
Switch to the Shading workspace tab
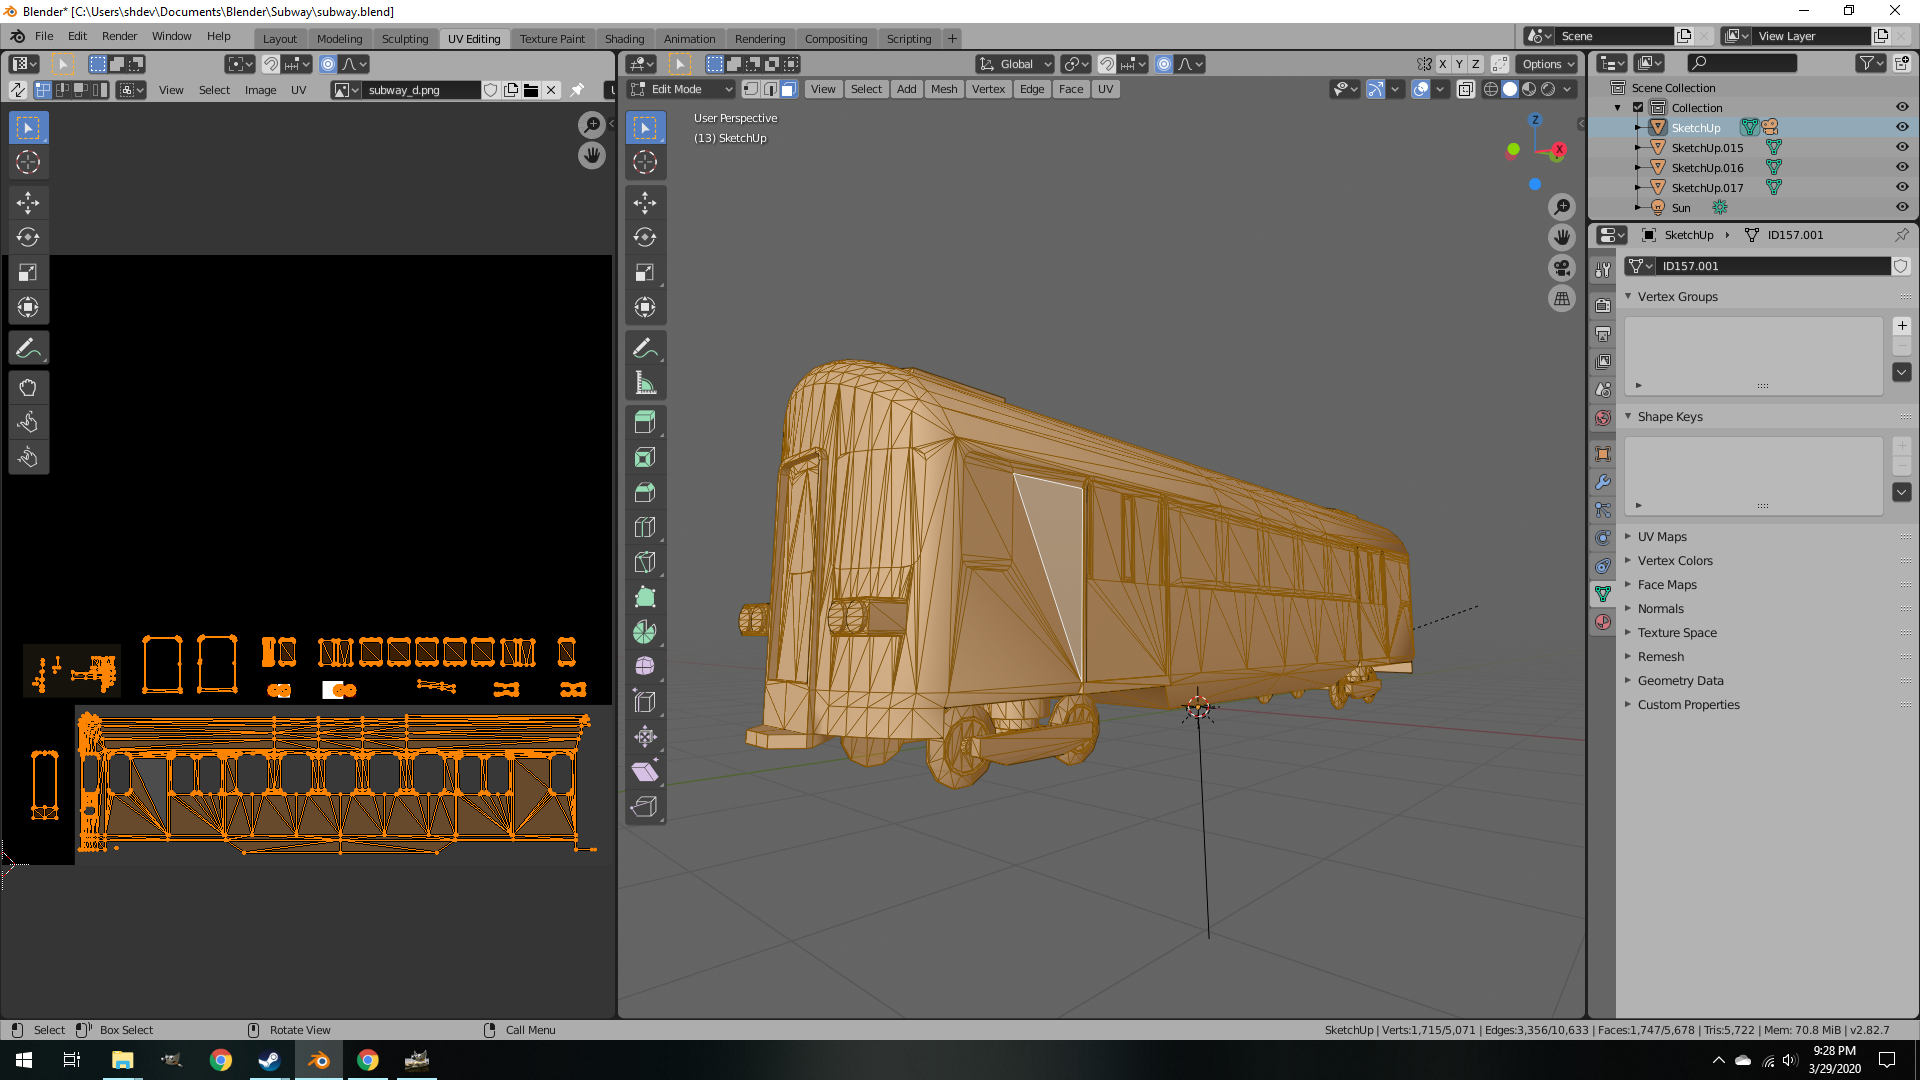click(x=624, y=39)
